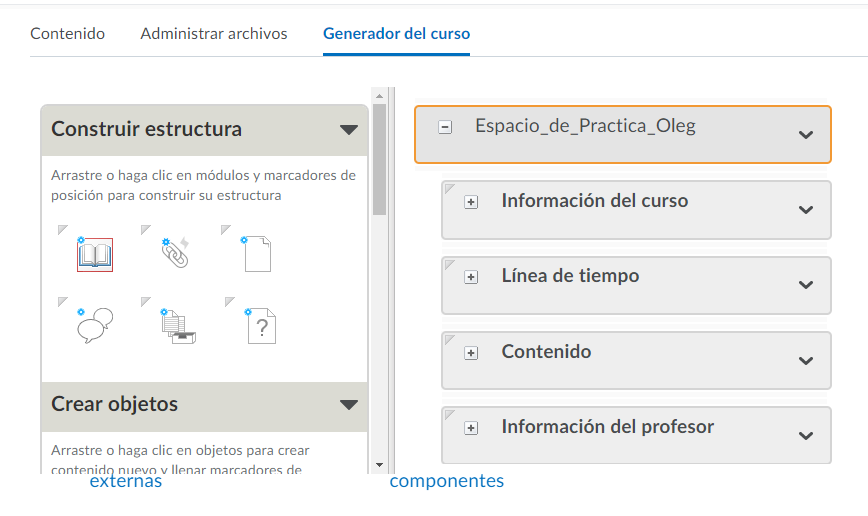The image size is (868, 516).
Task: Select the chain link placeholder icon
Action: click(x=175, y=254)
